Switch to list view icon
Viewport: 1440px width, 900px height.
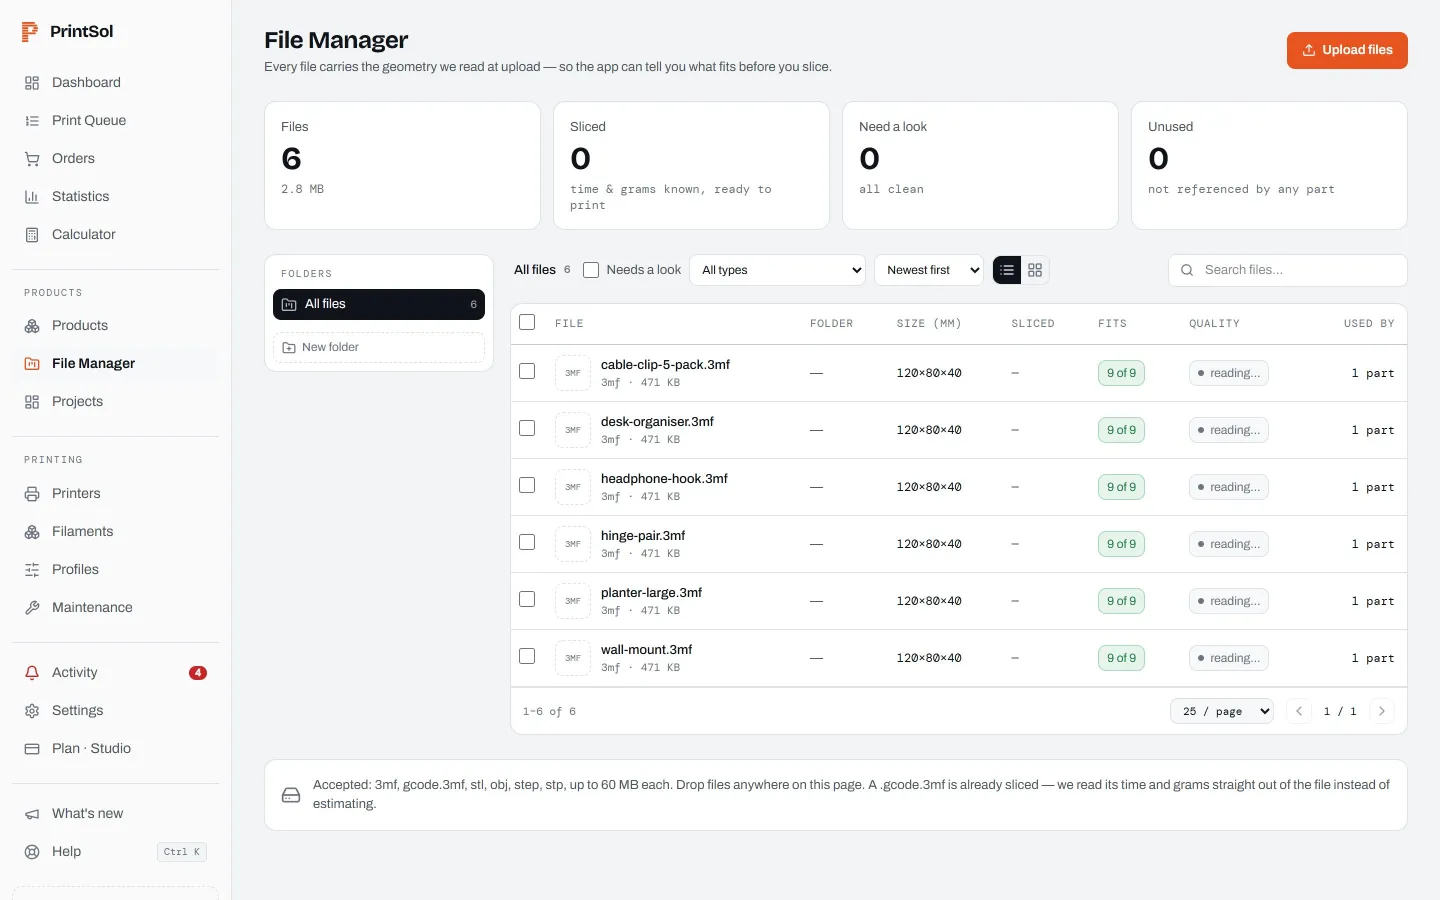[x=1007, y=270]
